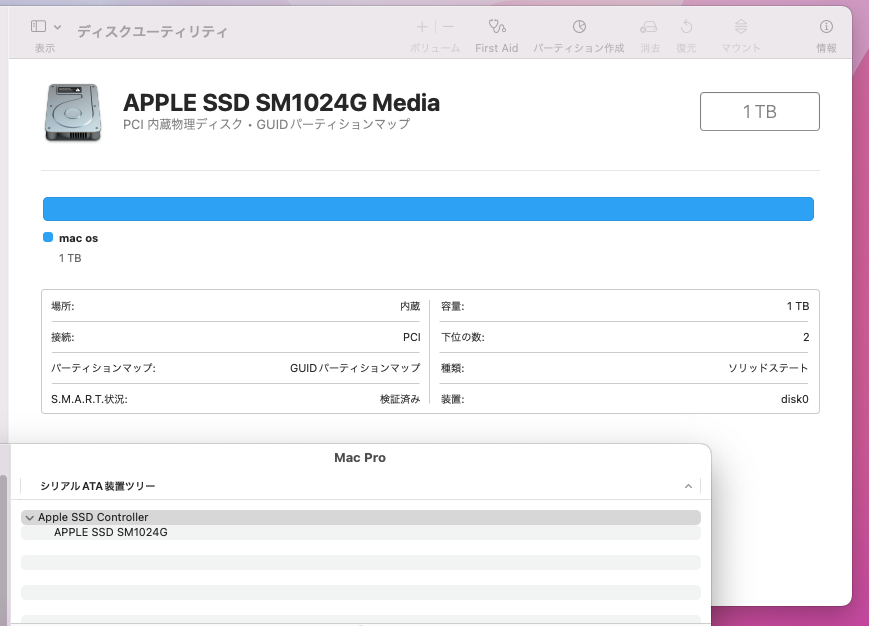Click the GUID パーティションマップ table value

coord(355,368)
